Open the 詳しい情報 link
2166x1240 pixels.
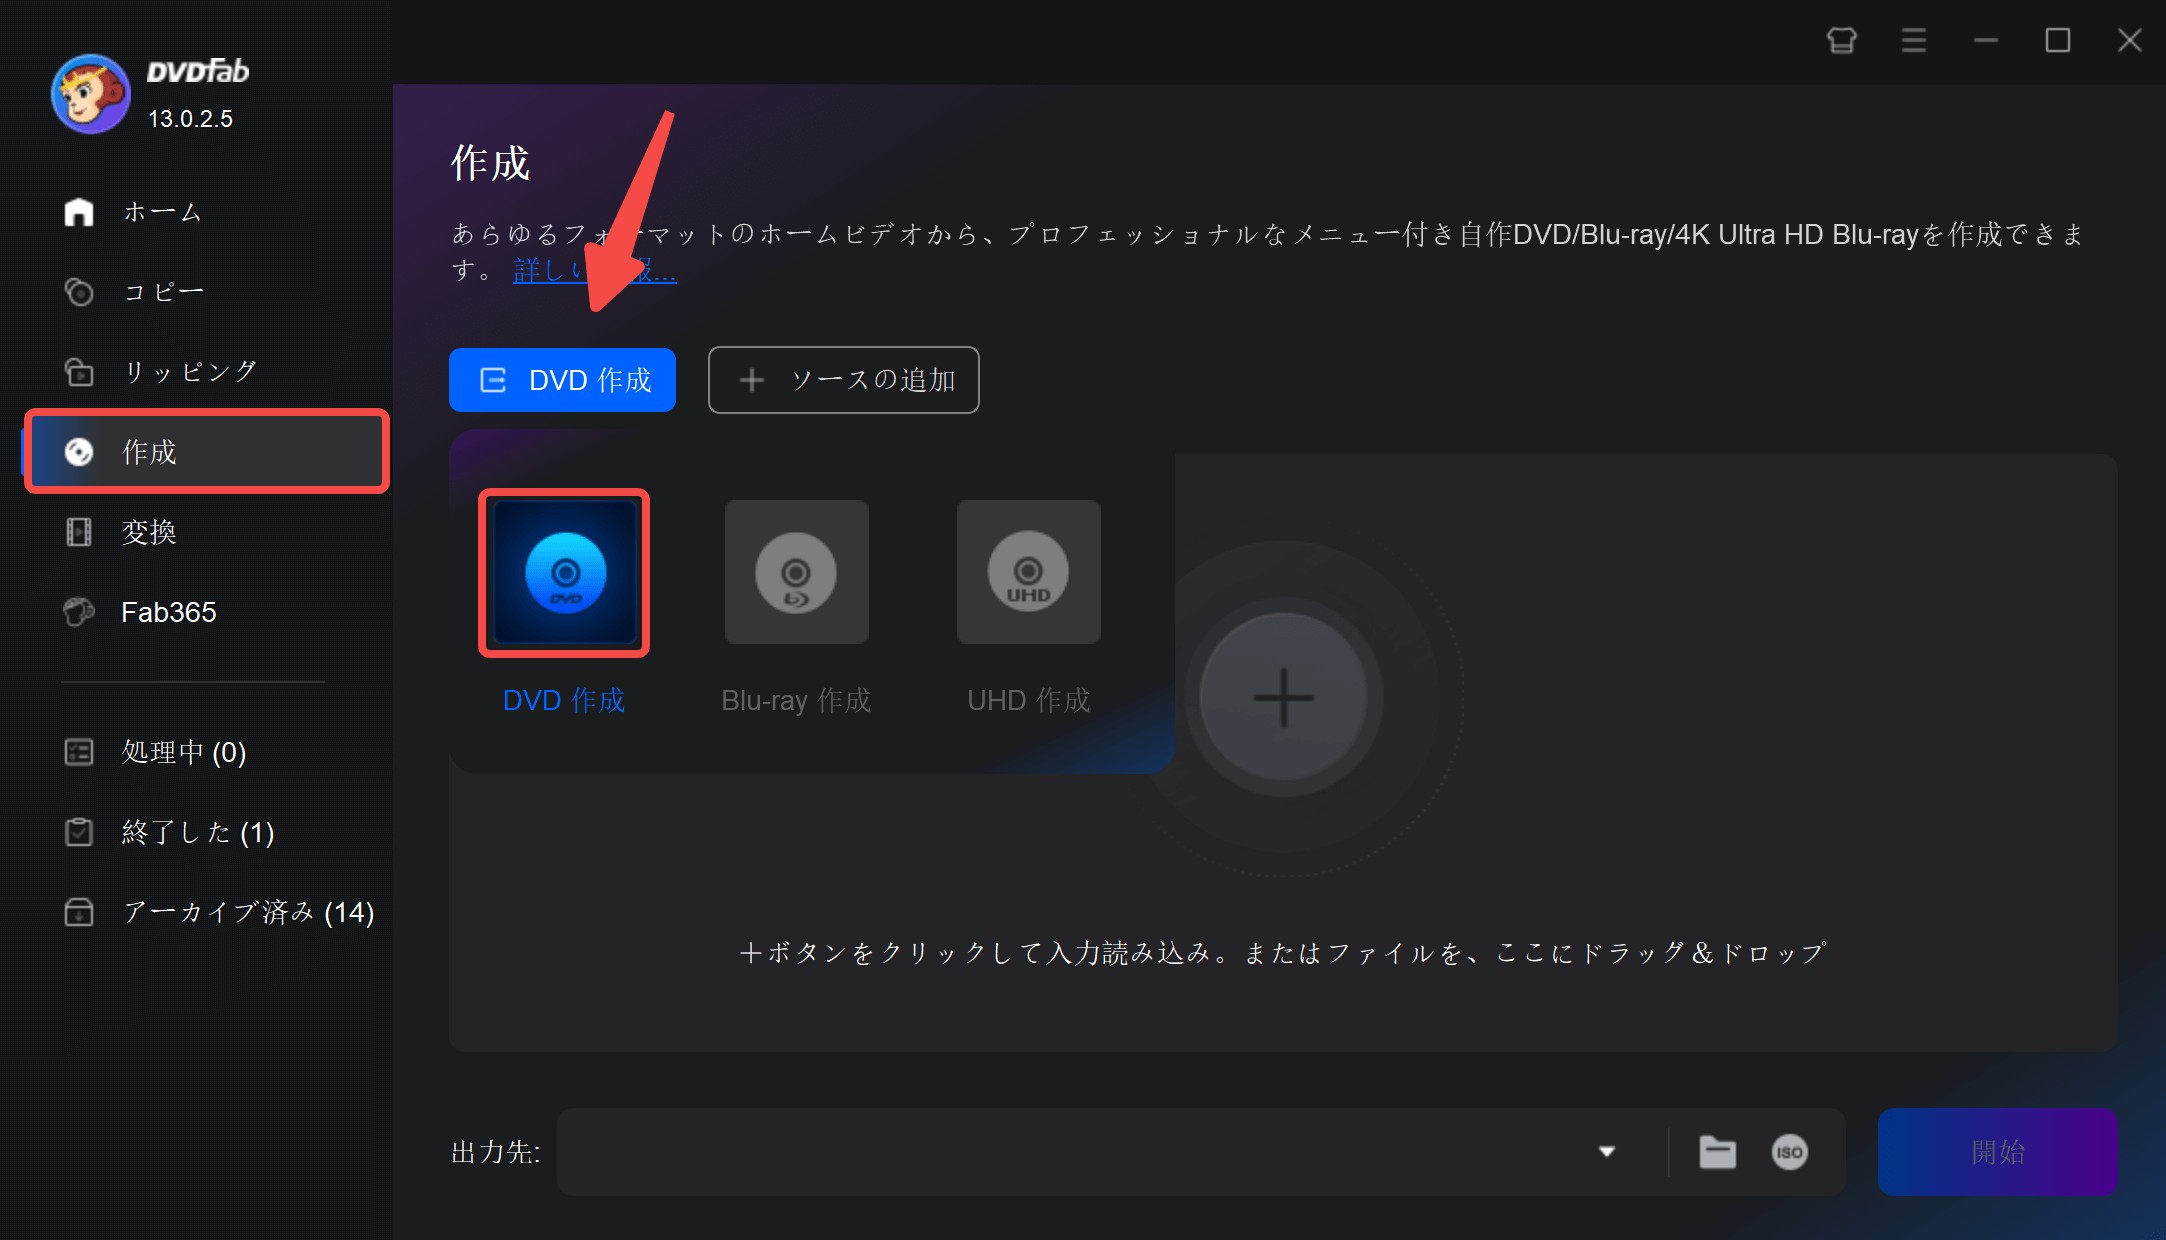pyautogui.click(x=594, y=270)
